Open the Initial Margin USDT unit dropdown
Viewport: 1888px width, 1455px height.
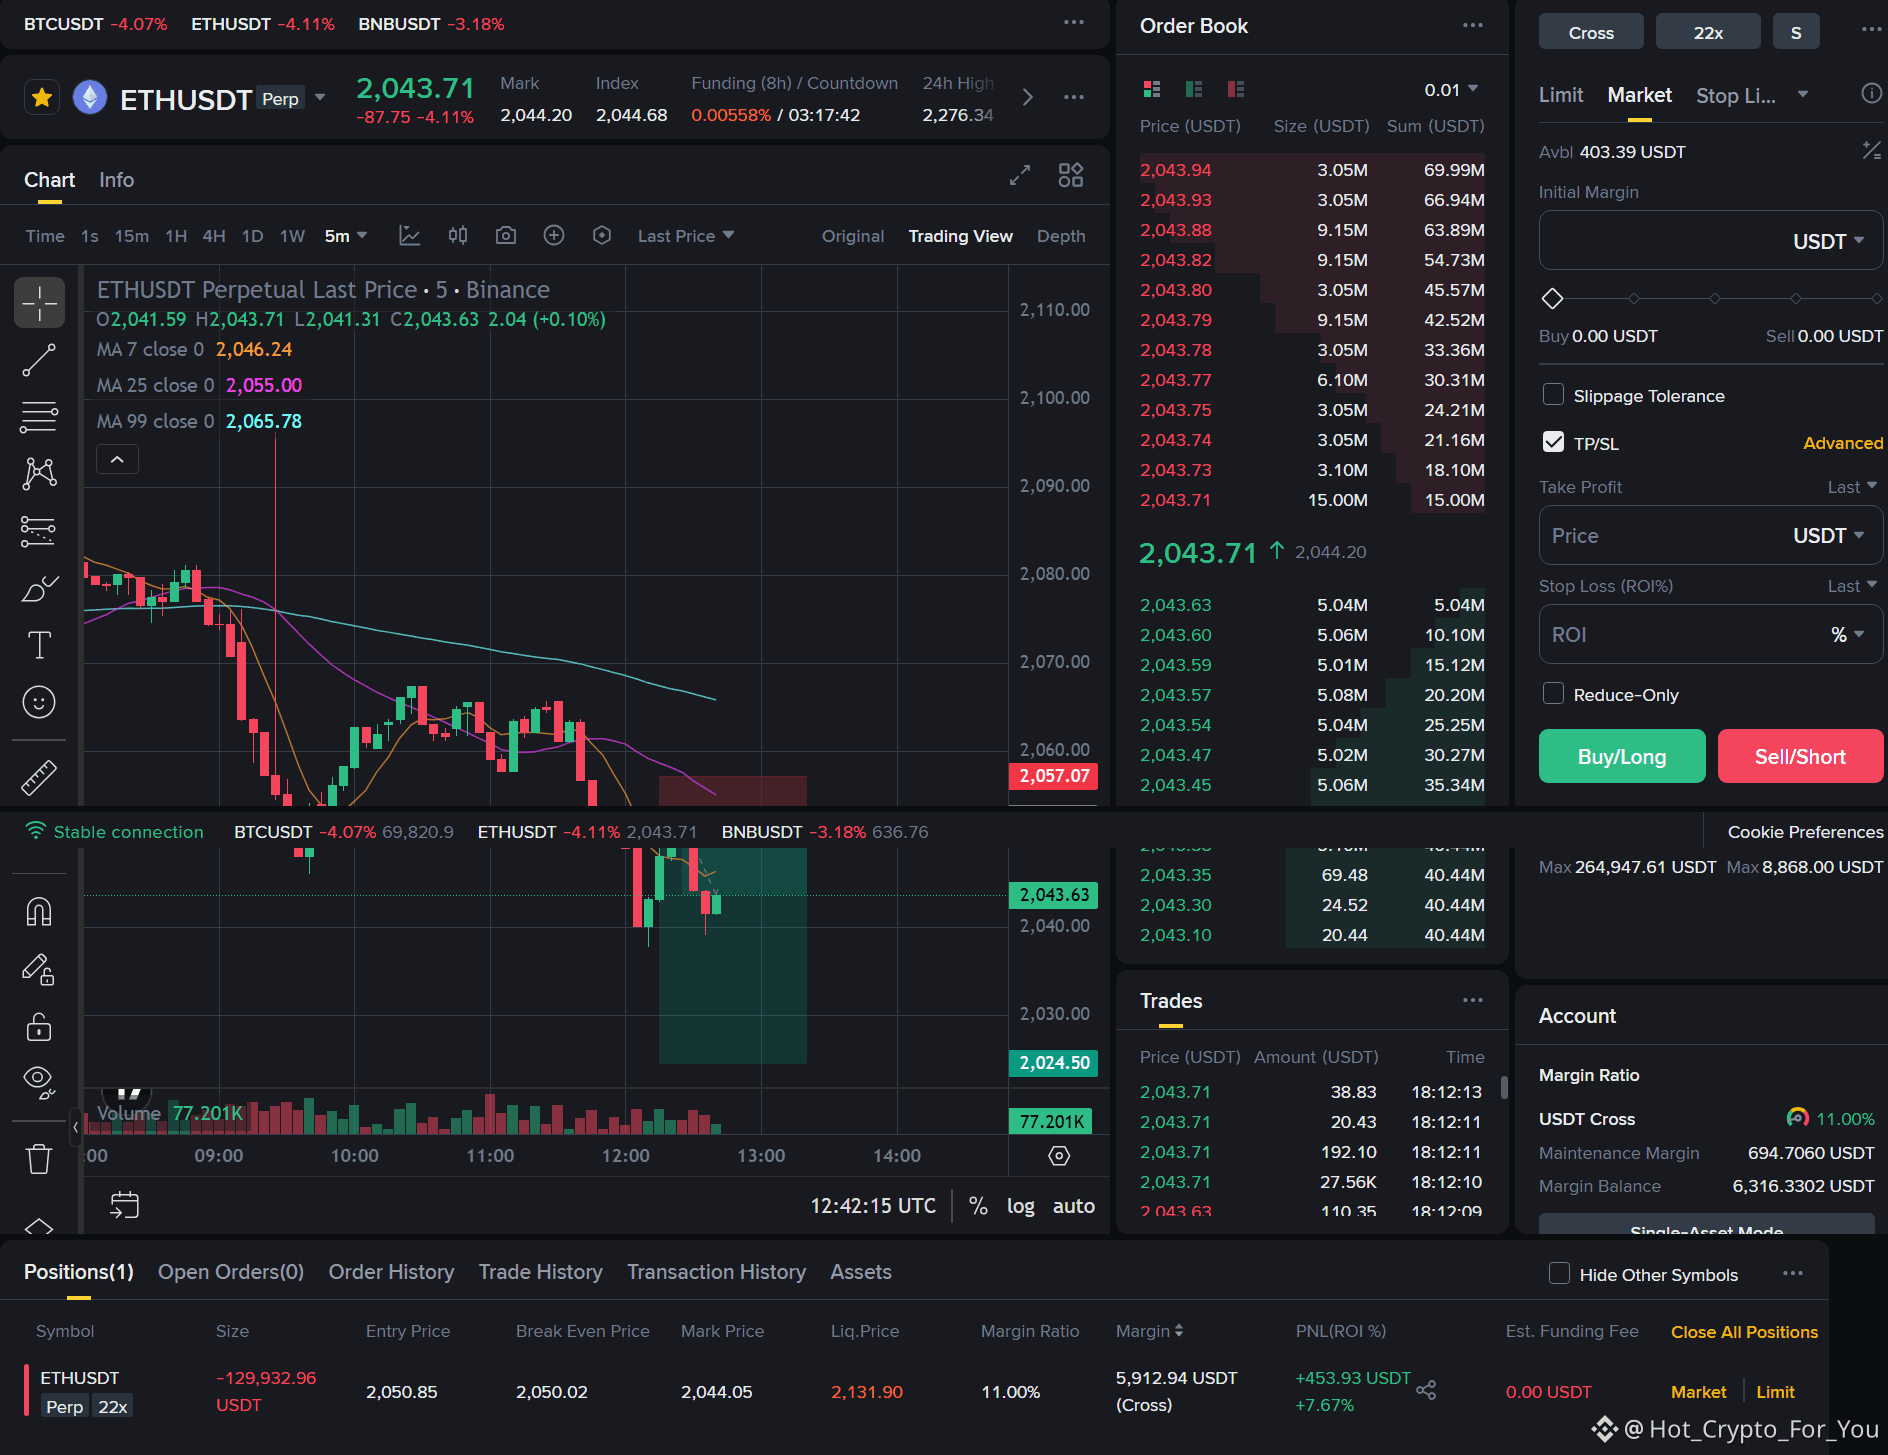pyautogui.click(x=1828, y=241)
